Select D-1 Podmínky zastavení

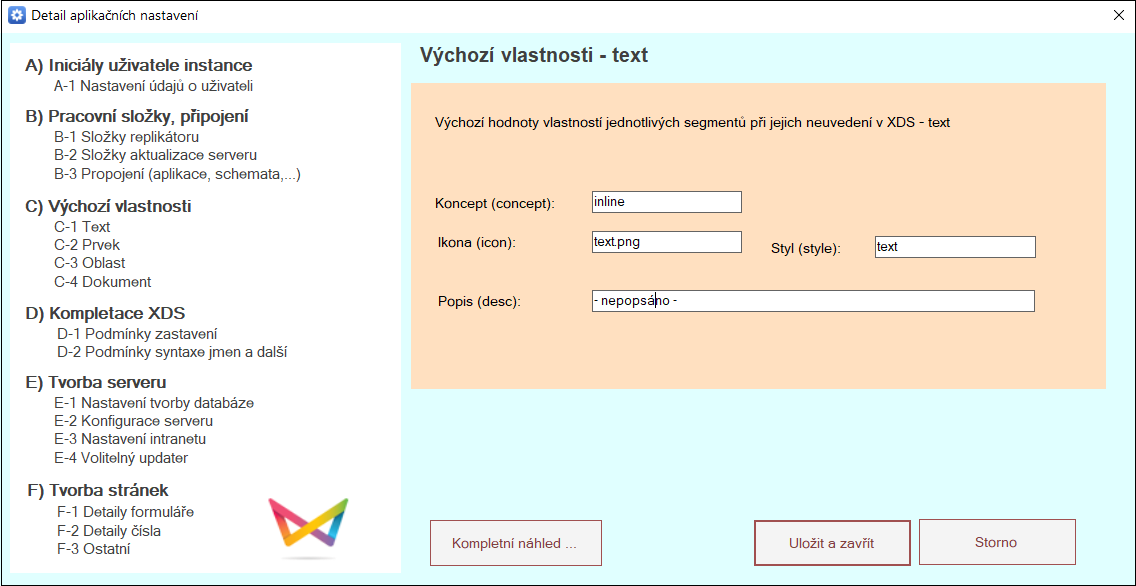point(137,334)
